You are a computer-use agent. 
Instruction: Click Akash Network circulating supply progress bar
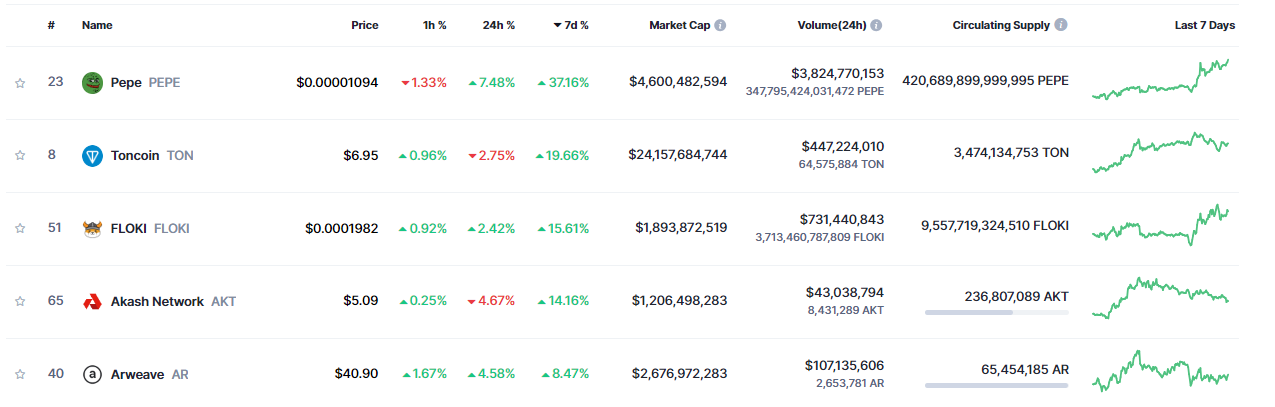pos(996,313)
